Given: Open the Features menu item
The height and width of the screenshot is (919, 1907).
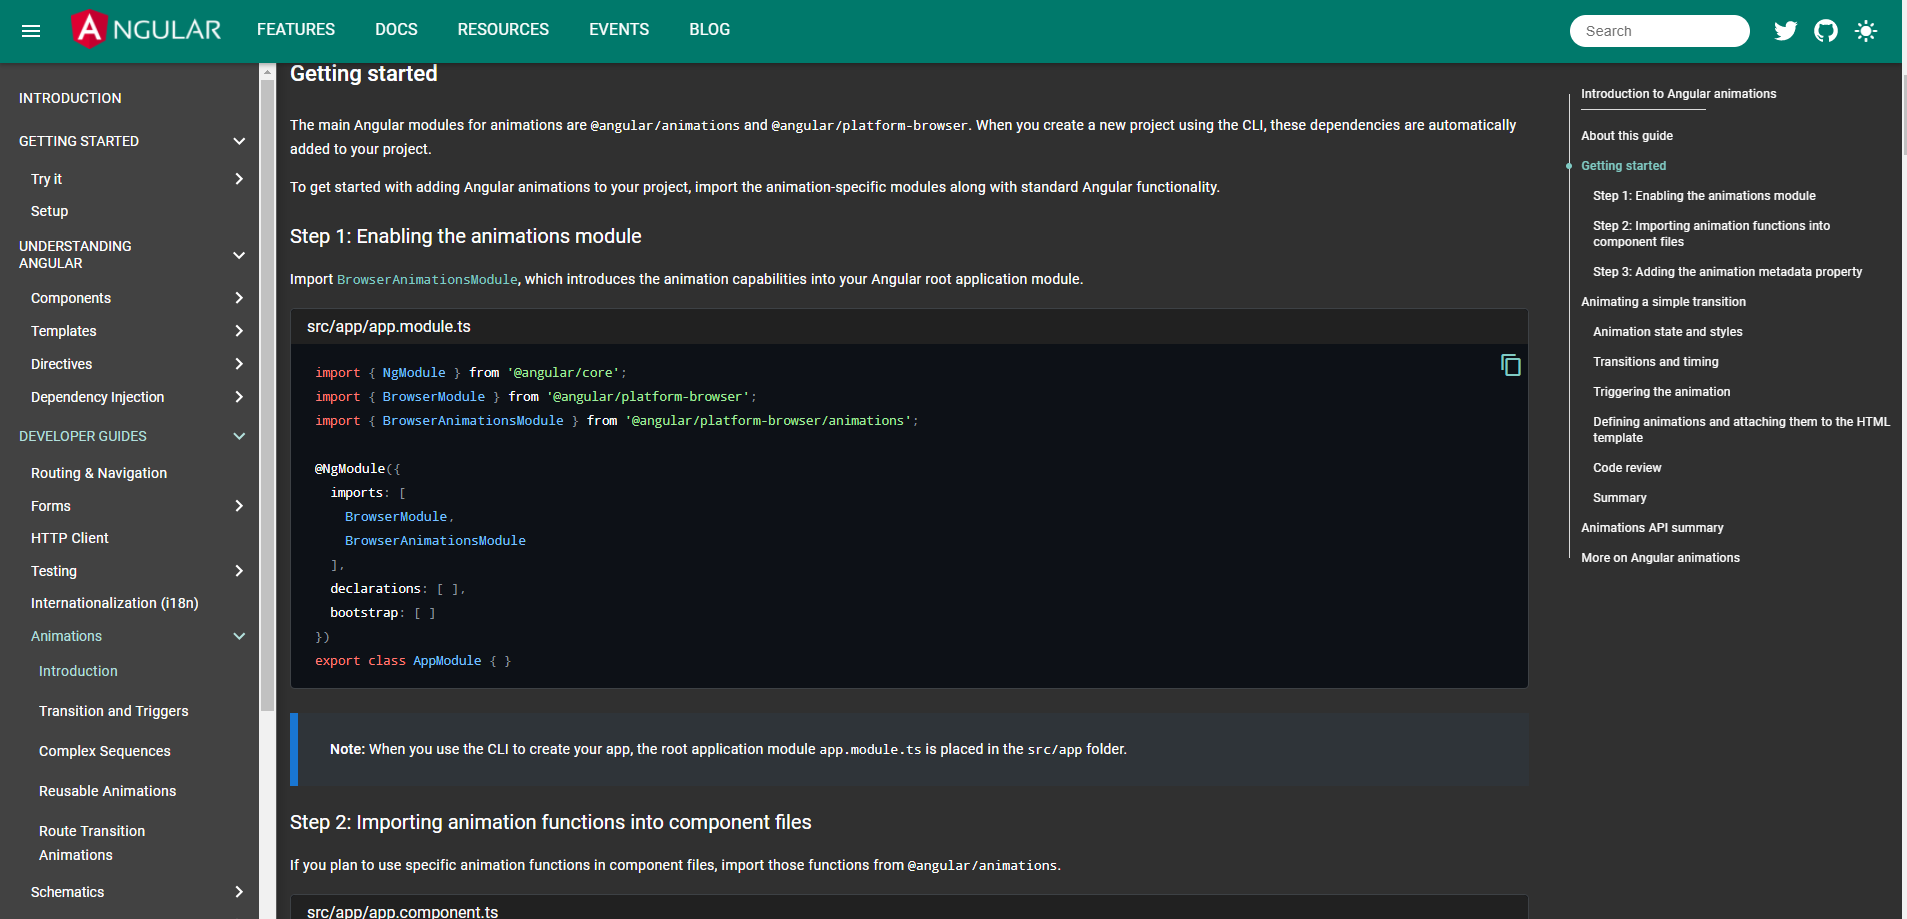Looking at the screenshot, I should tap(296, 30).
